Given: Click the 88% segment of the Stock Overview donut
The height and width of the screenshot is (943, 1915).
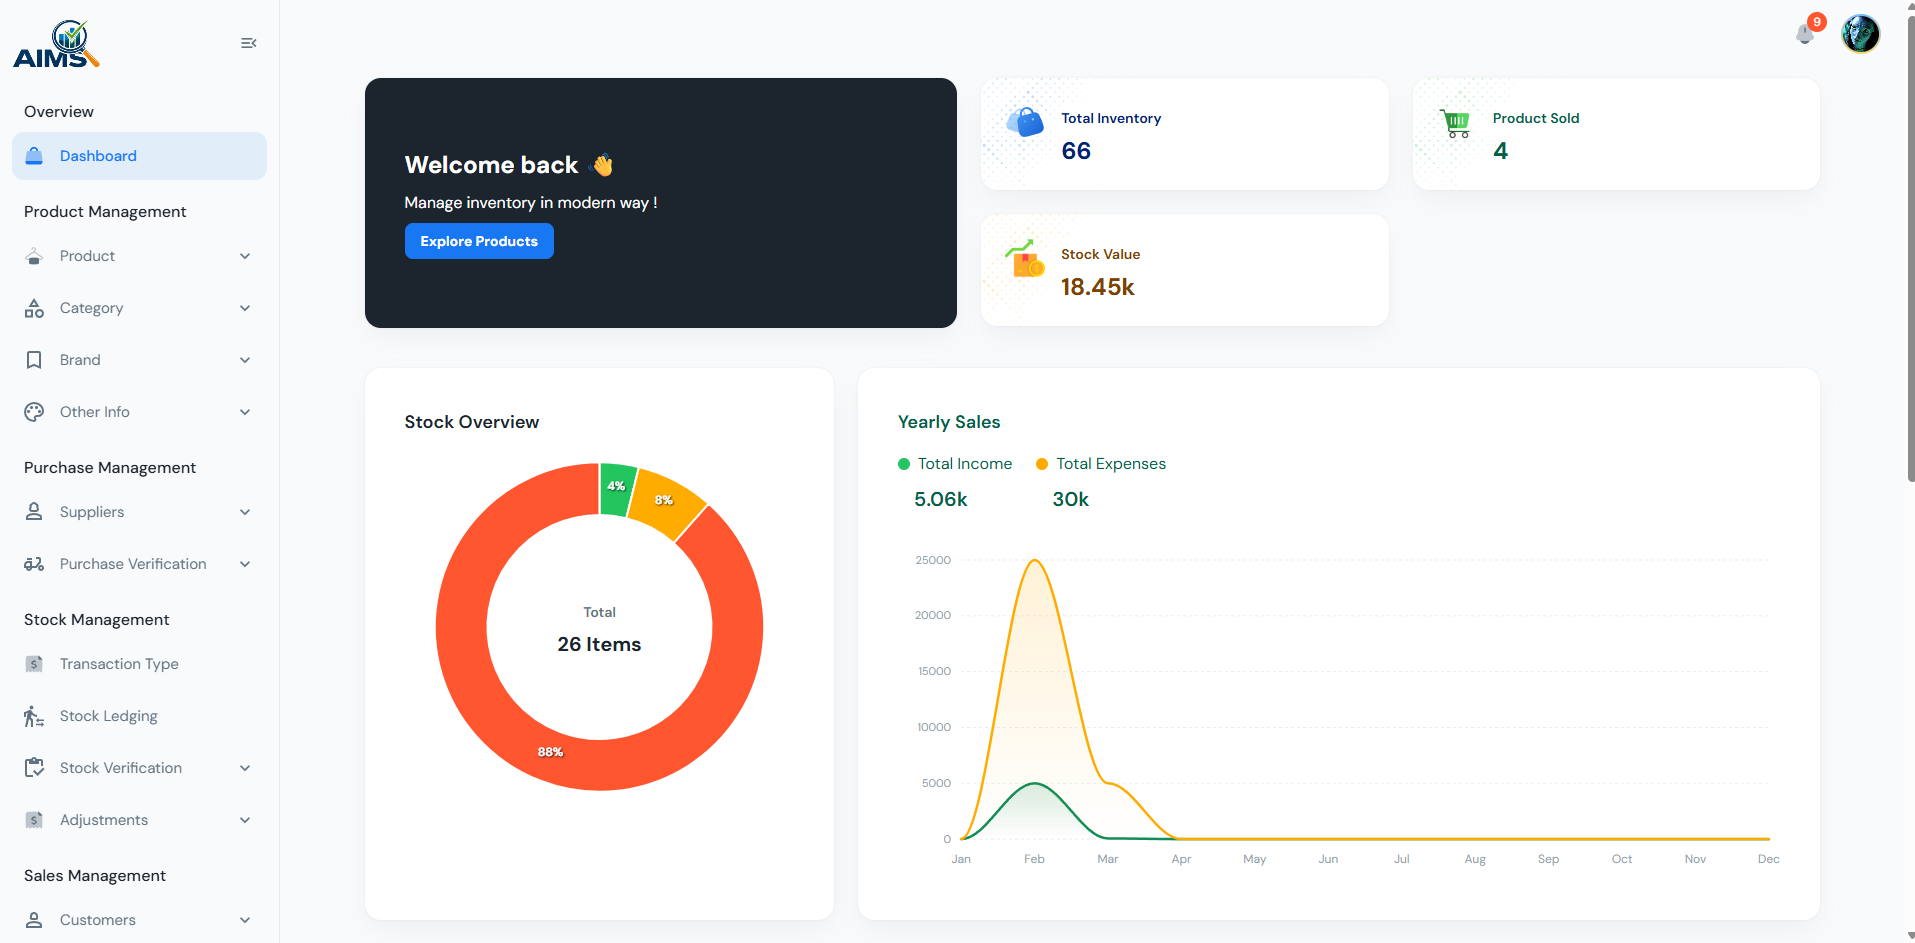Looking at the screenshot, I should (x=549, y=751).
